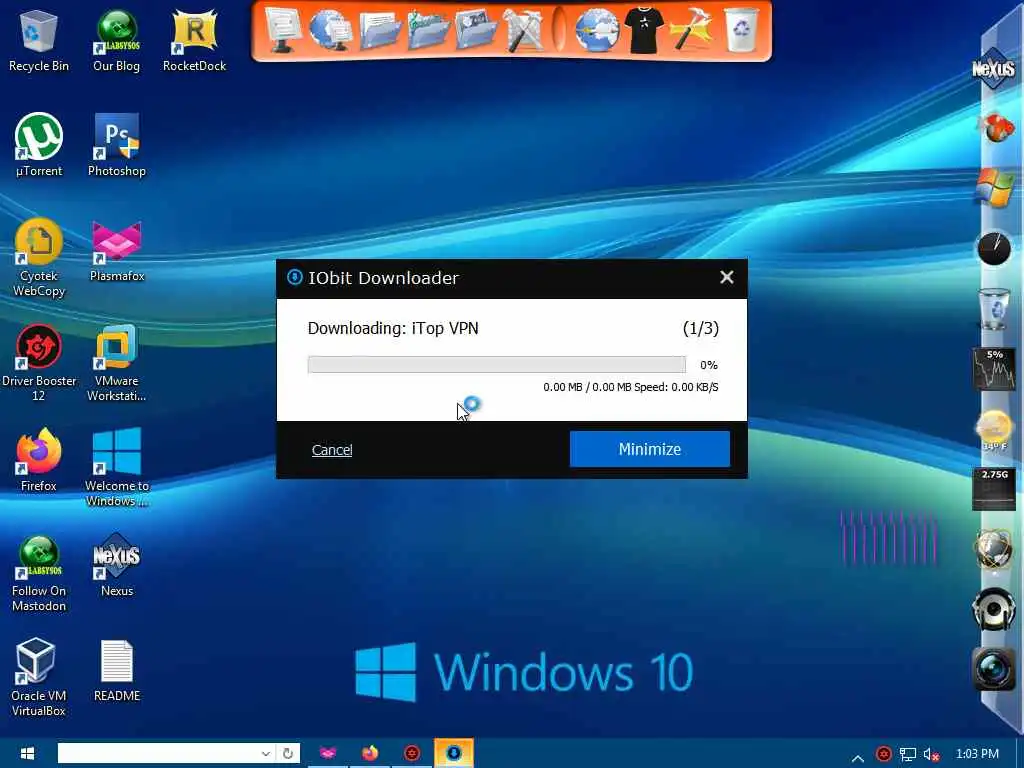
Task: Click the goldfish icon on the side dock
Action: (995, 127)
